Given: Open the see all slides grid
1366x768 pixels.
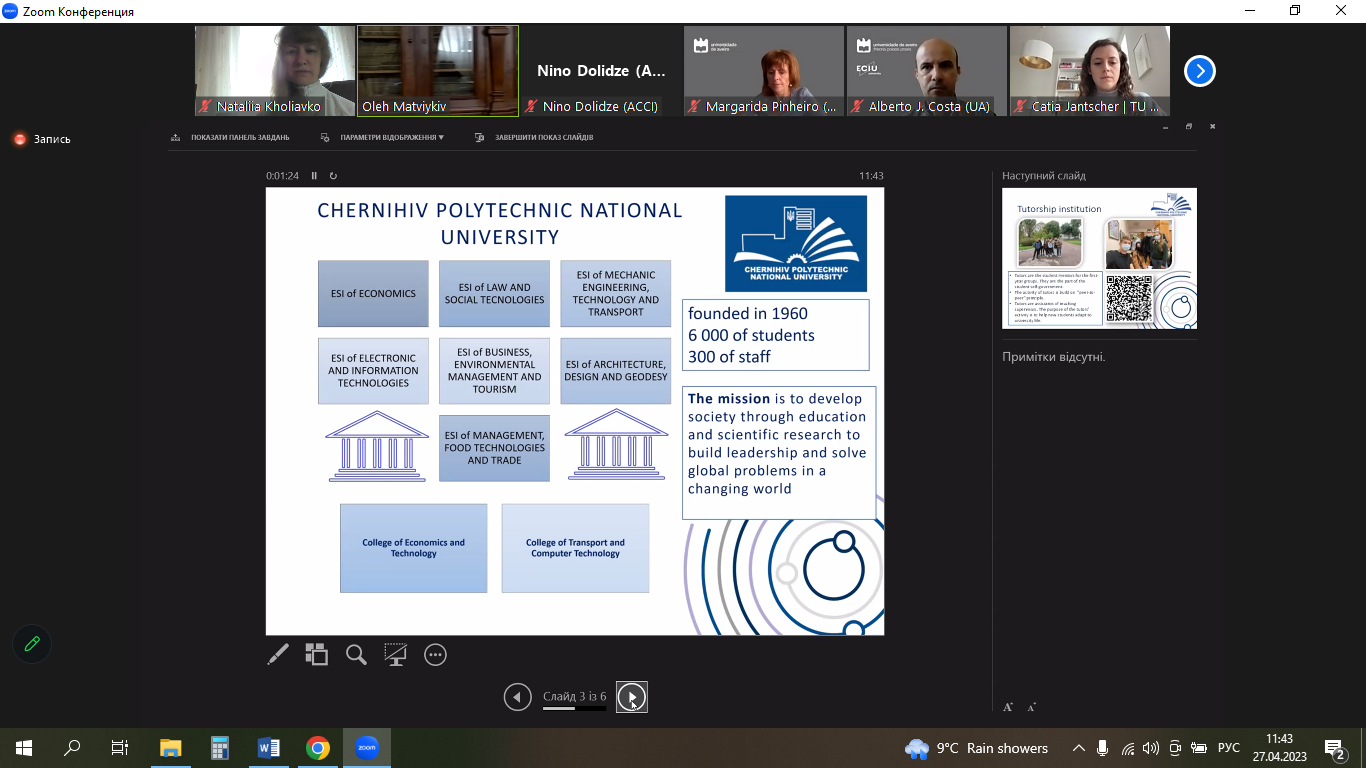Looking at the screenshot, I should pyautogui.click(x=317, y=655).
